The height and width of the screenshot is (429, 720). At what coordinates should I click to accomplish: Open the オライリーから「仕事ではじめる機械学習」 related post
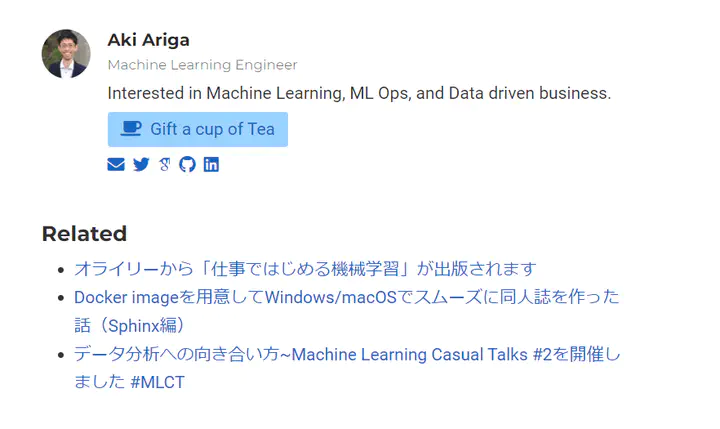coord(305,269)
